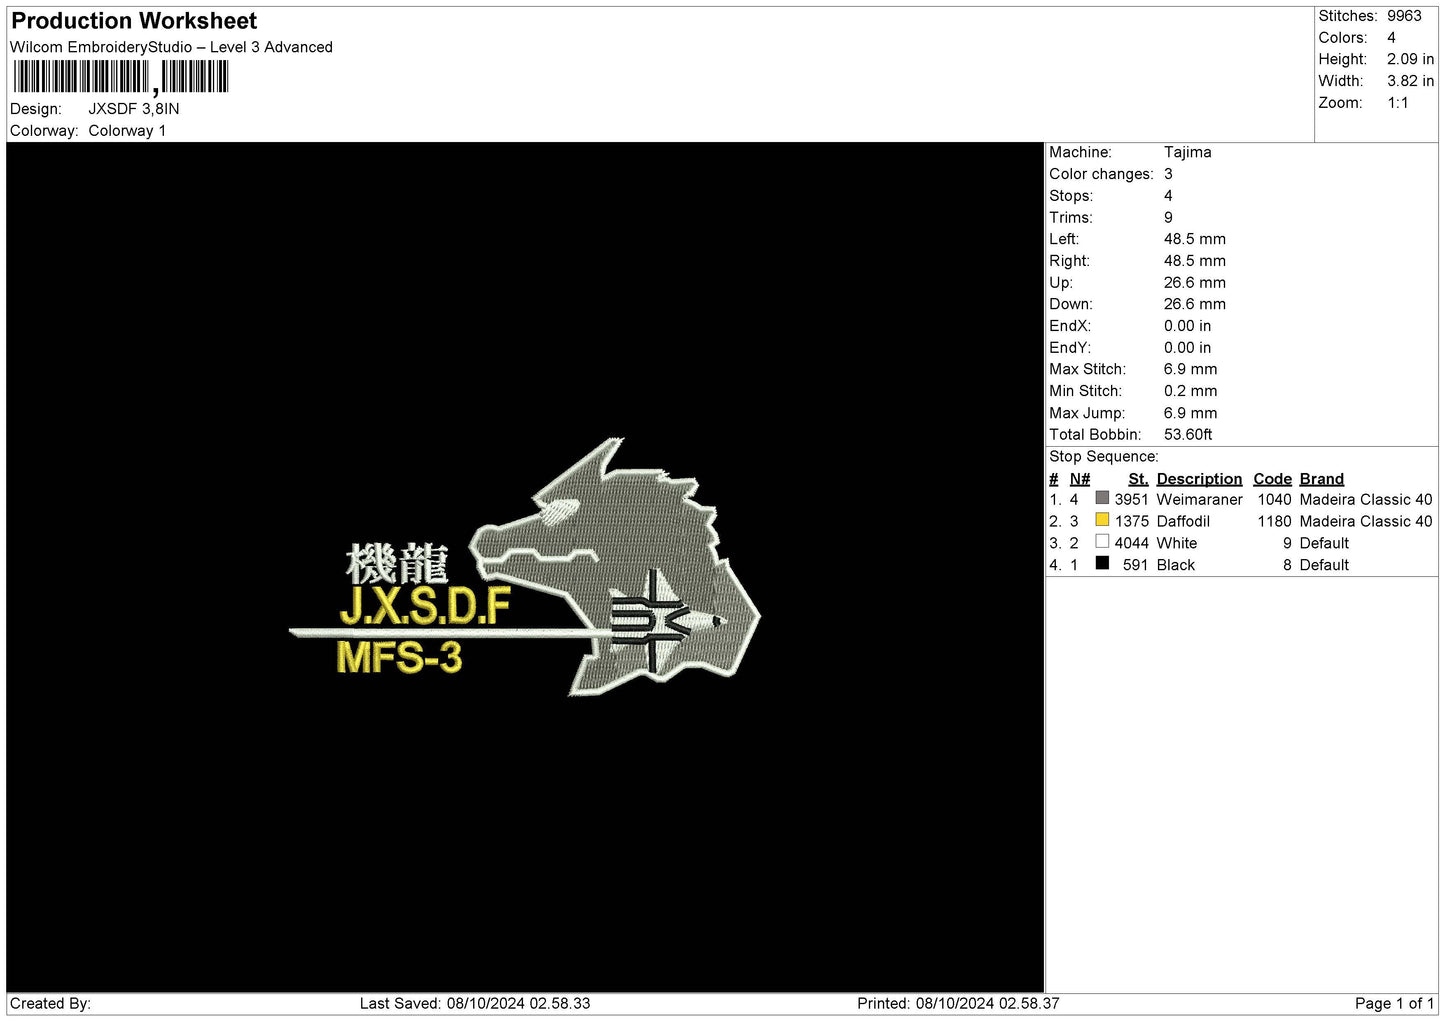Click the white kanji characters in design
The image size is (1445, 1021).
pyautogui.click(x=397, y=563)
